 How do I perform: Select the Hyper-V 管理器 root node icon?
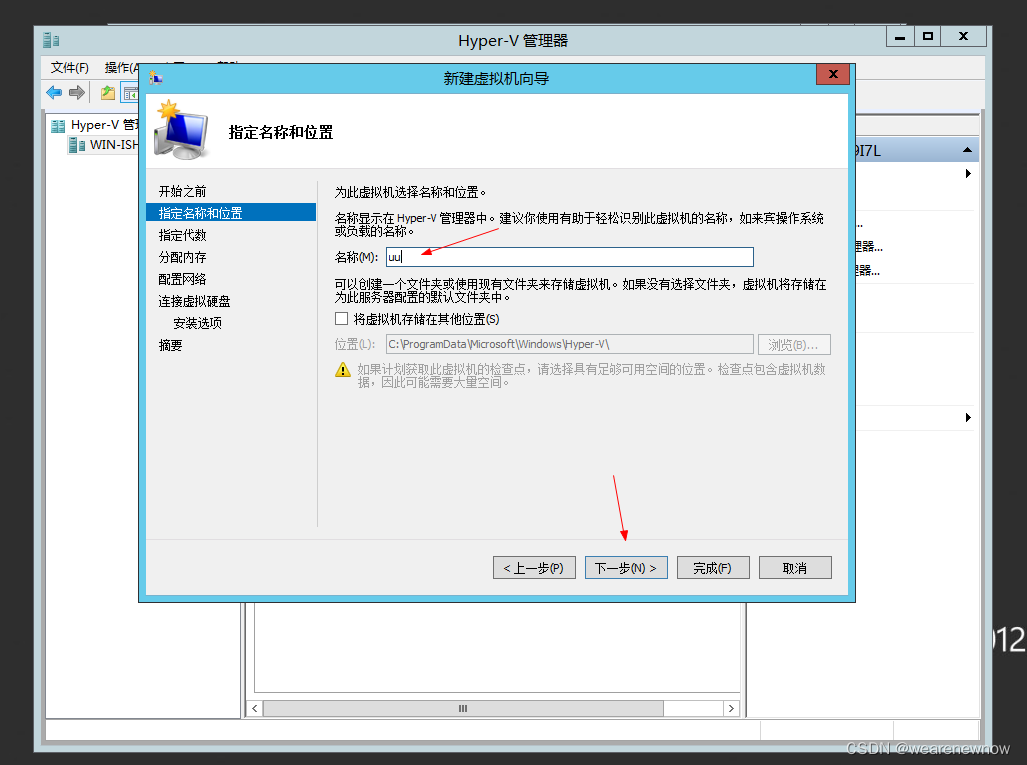coord(60,124)
